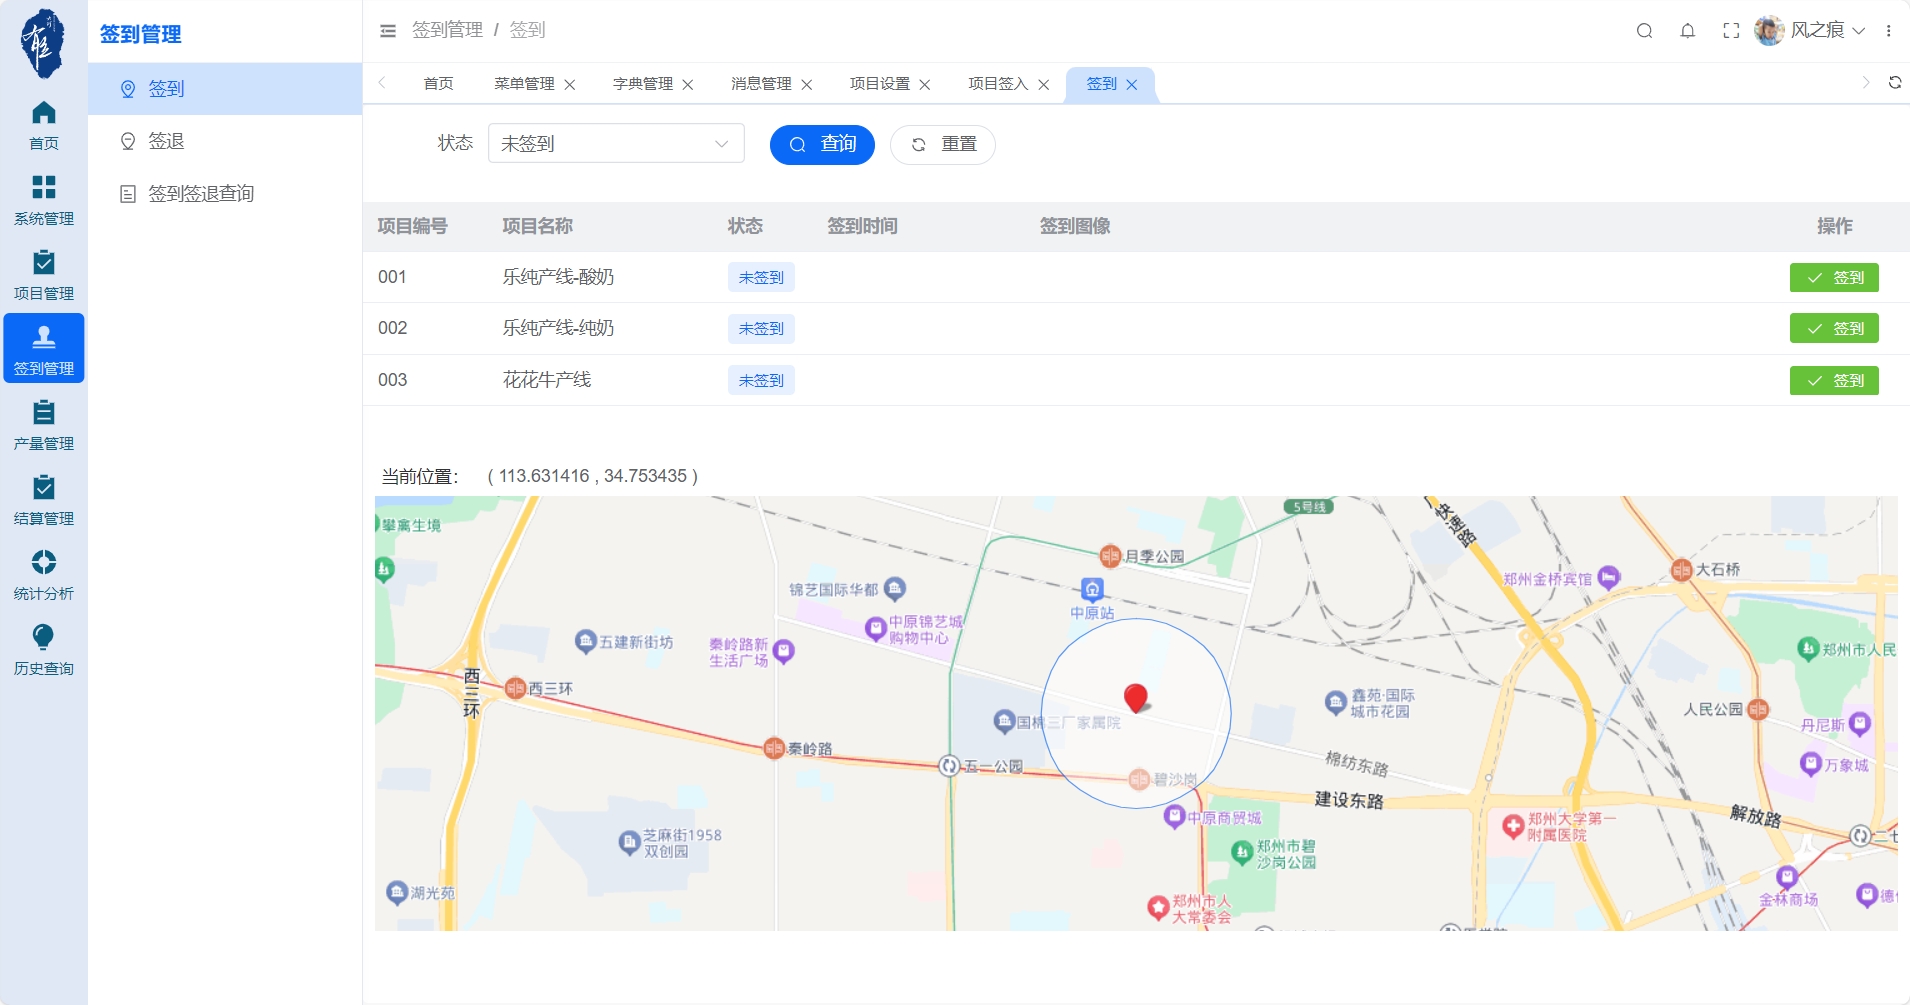Select 签到管理 in the left sidebar
This screenshot has height=1005, width=1910.
44,348
